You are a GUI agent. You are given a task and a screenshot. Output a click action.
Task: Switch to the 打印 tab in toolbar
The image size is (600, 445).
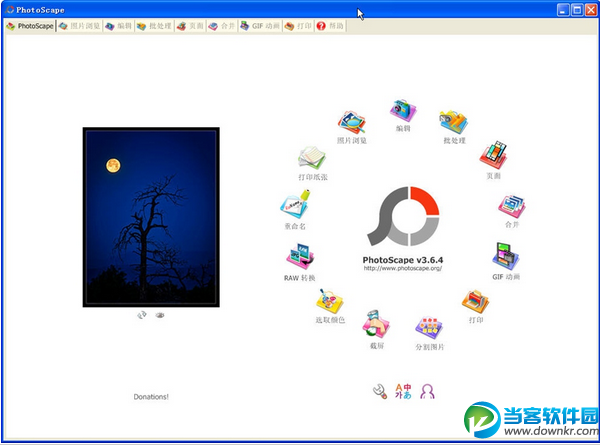(x=298, y=26)
